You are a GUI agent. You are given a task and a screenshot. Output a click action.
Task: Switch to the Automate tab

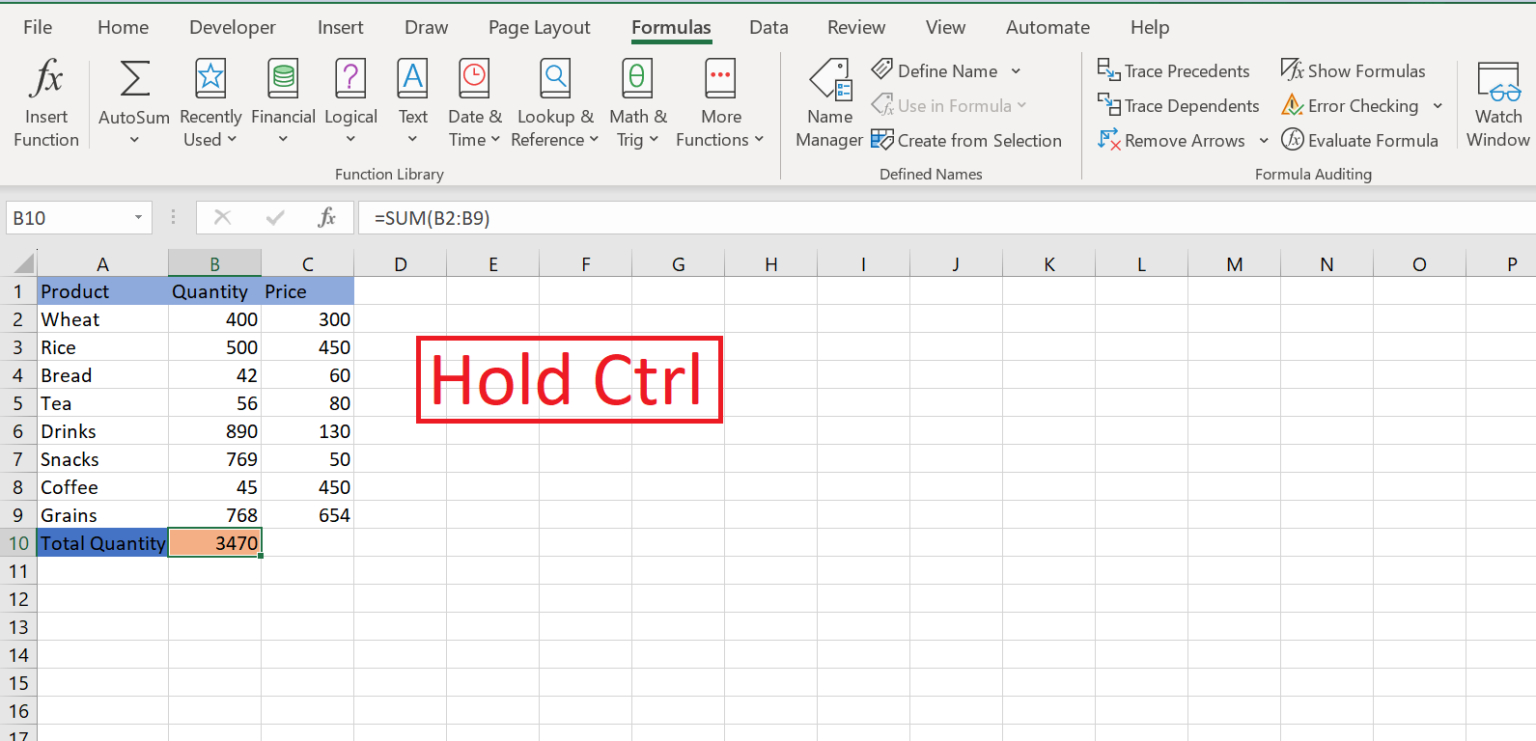click(x=1048, y=27)
